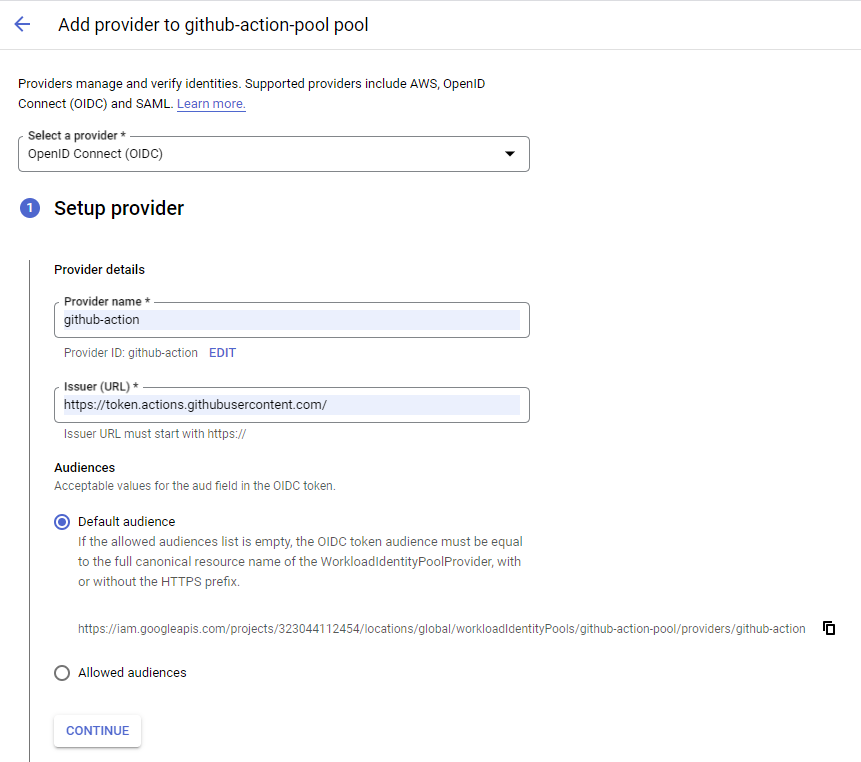Click the step 1 circle icon

pyautogui.click(x=30, y=208)
